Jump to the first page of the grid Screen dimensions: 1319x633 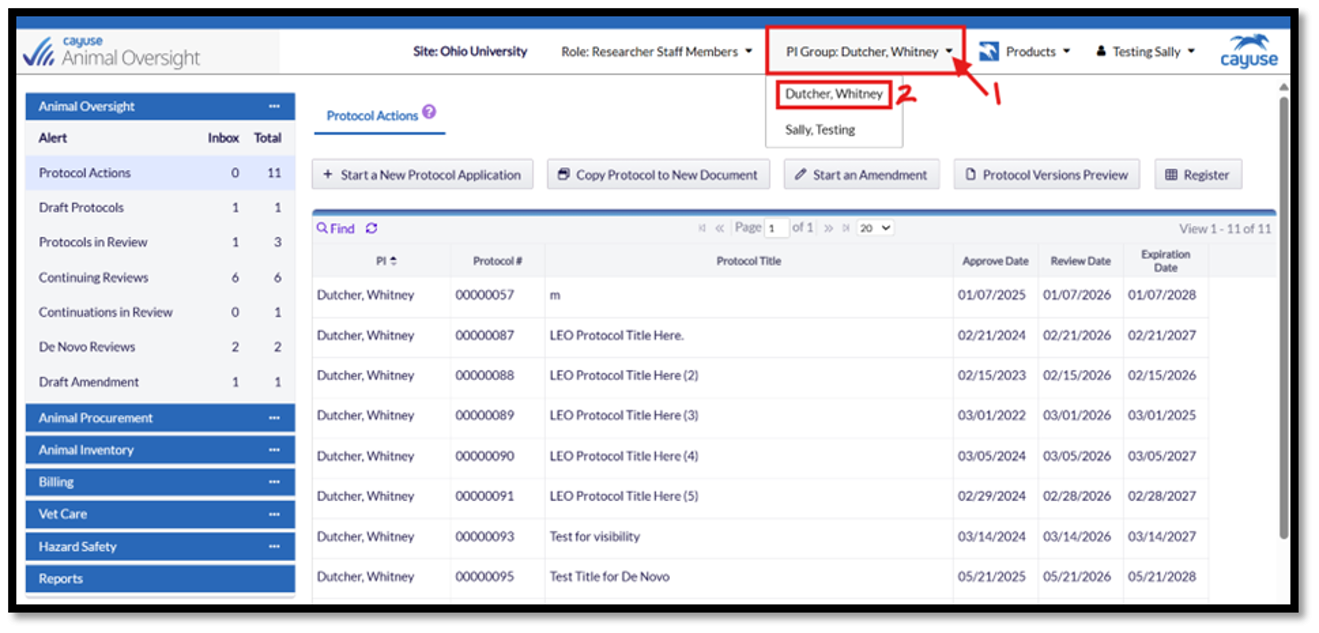coord(702,228)
